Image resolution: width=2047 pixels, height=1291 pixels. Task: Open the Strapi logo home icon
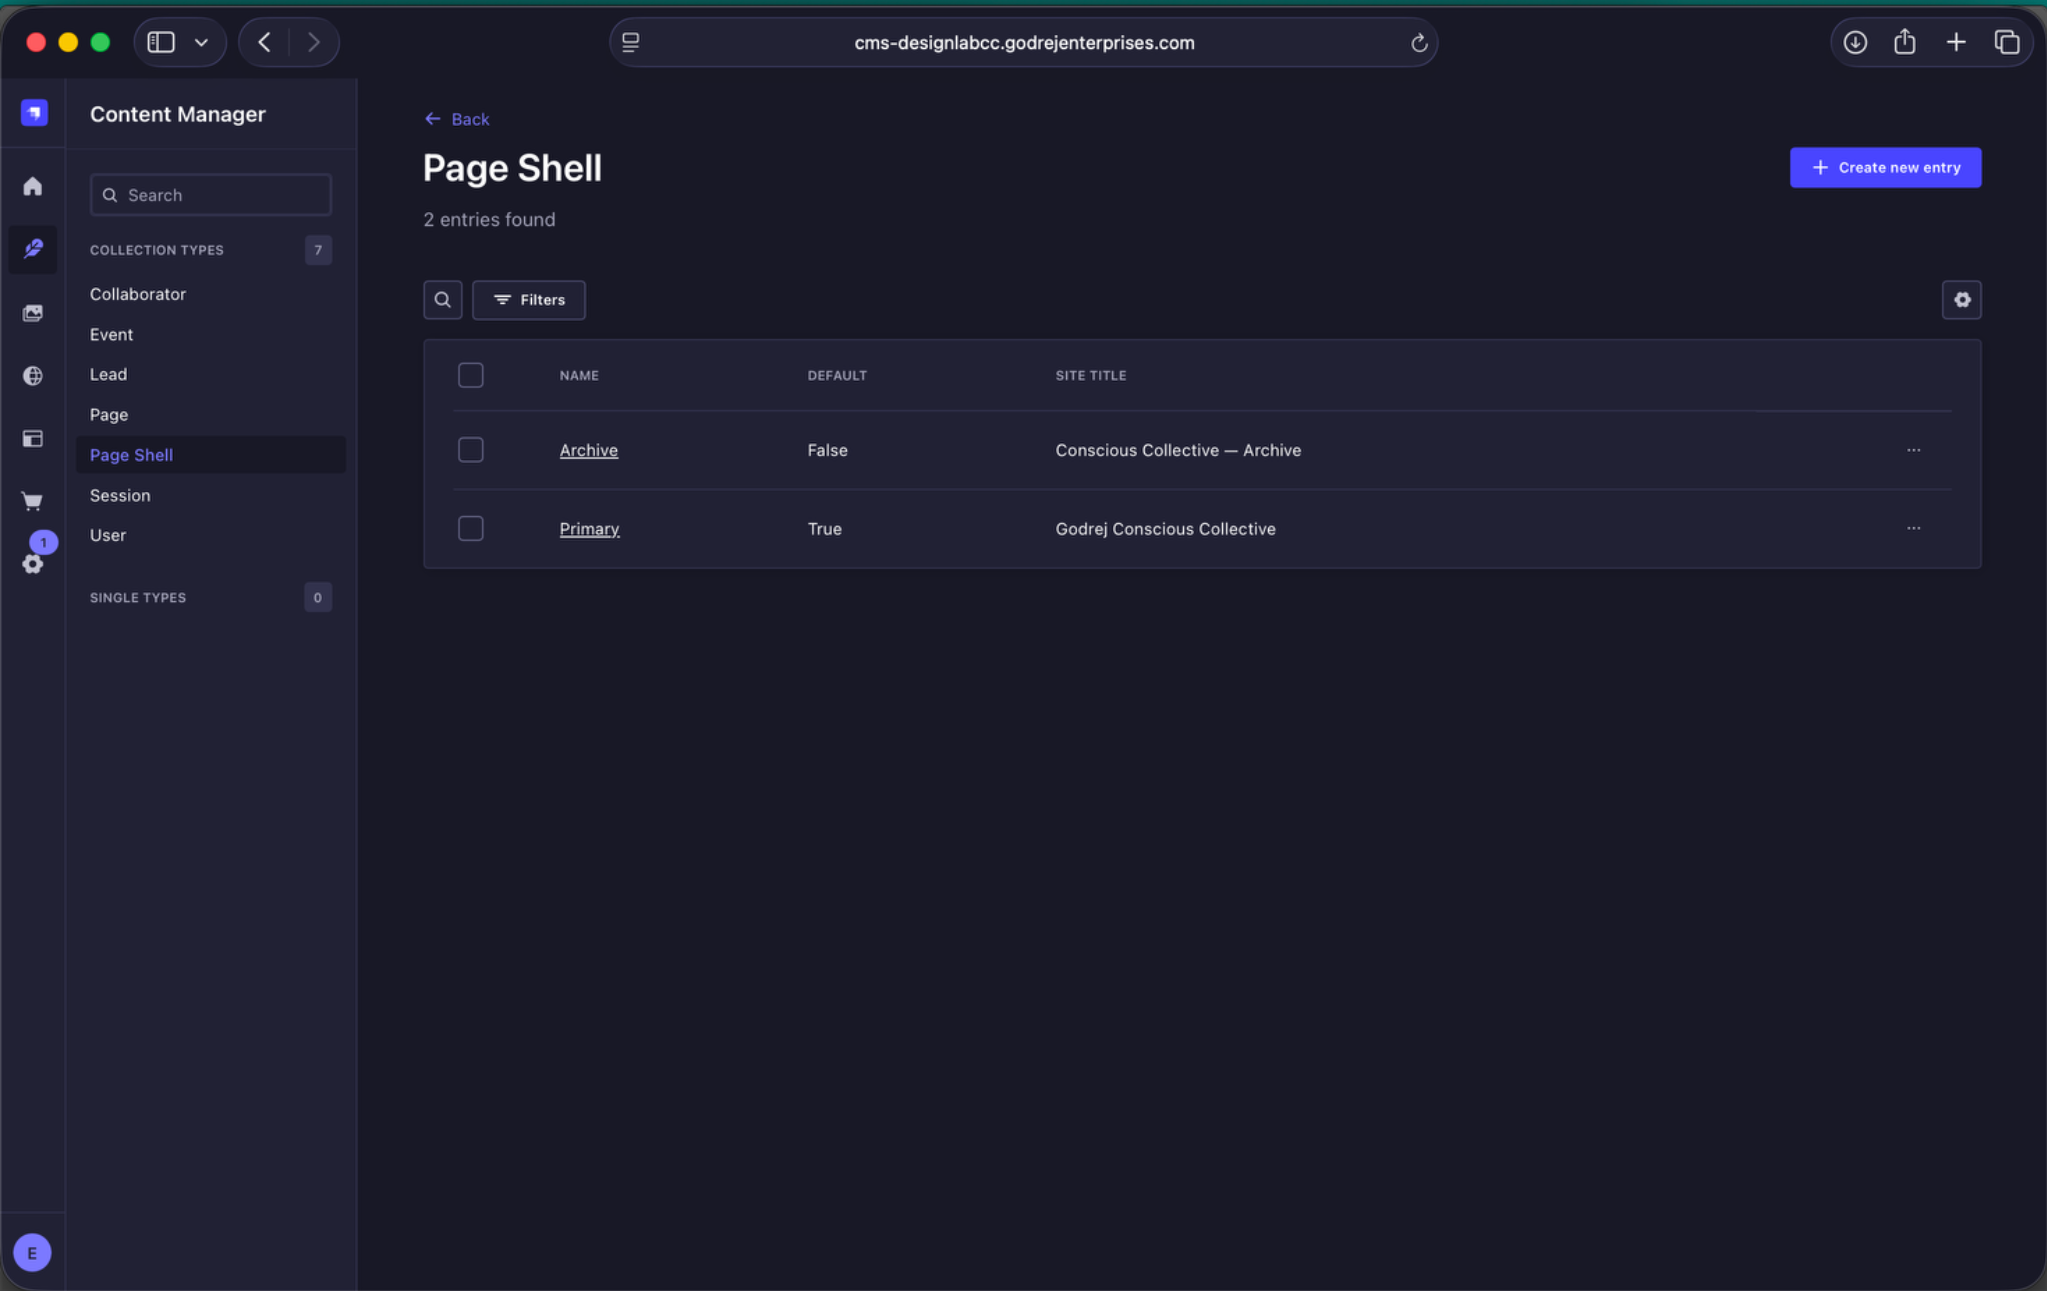tap(34, 113)
